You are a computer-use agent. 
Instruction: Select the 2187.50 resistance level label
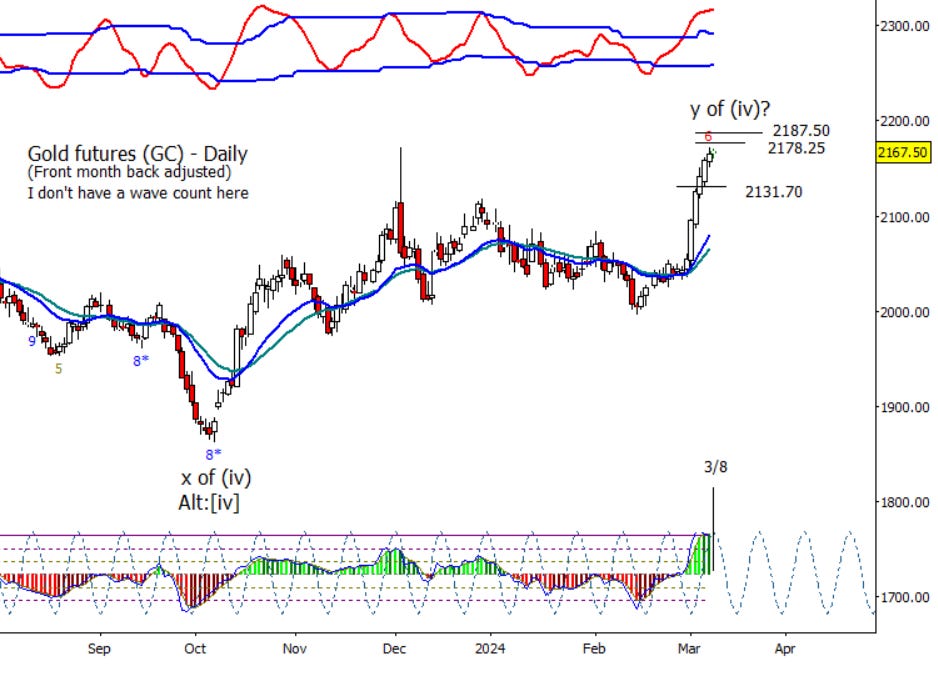point(801,130)
